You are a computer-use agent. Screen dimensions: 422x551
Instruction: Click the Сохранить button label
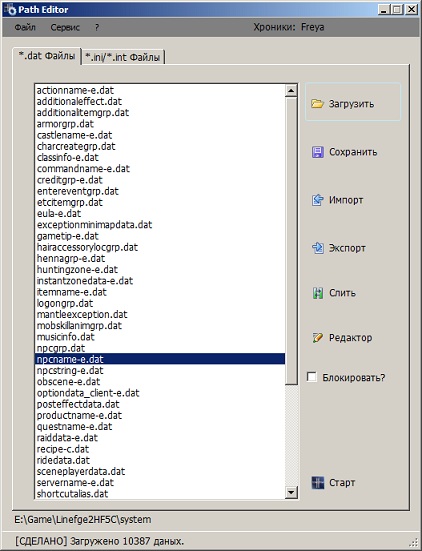pos(353,152)
